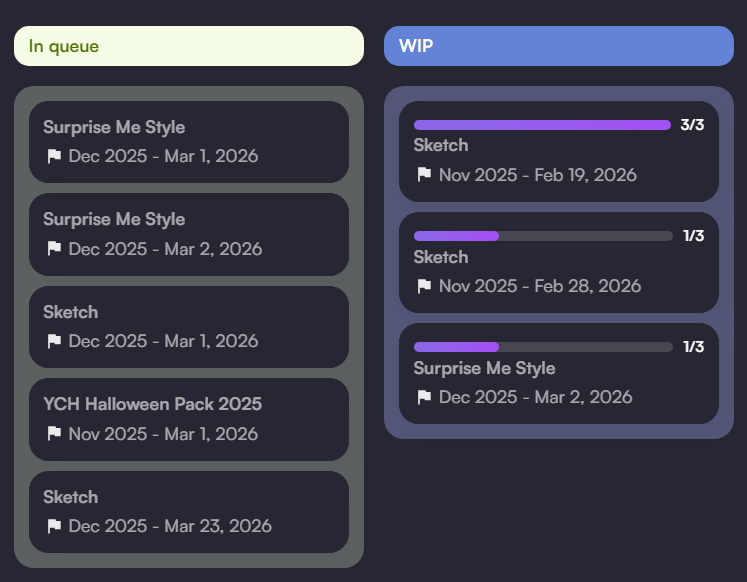Viewport: 747px width, 582px height.
Task: Select the In queue column header
Action: pyautogui.click(x=189, y=46)
